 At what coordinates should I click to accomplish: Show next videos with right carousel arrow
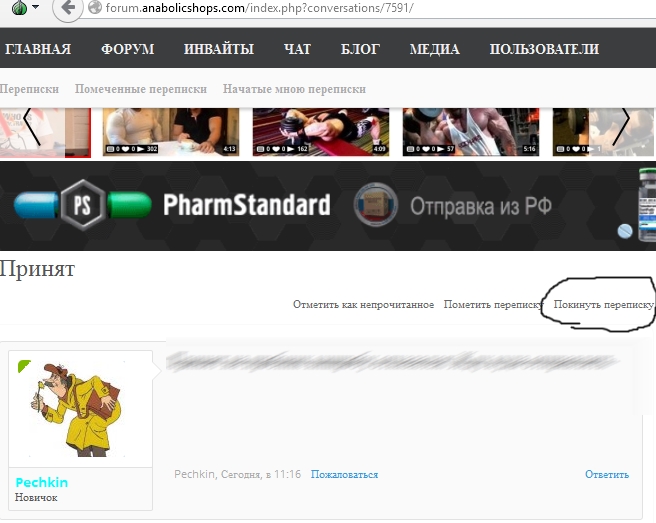tap(621, 127)
